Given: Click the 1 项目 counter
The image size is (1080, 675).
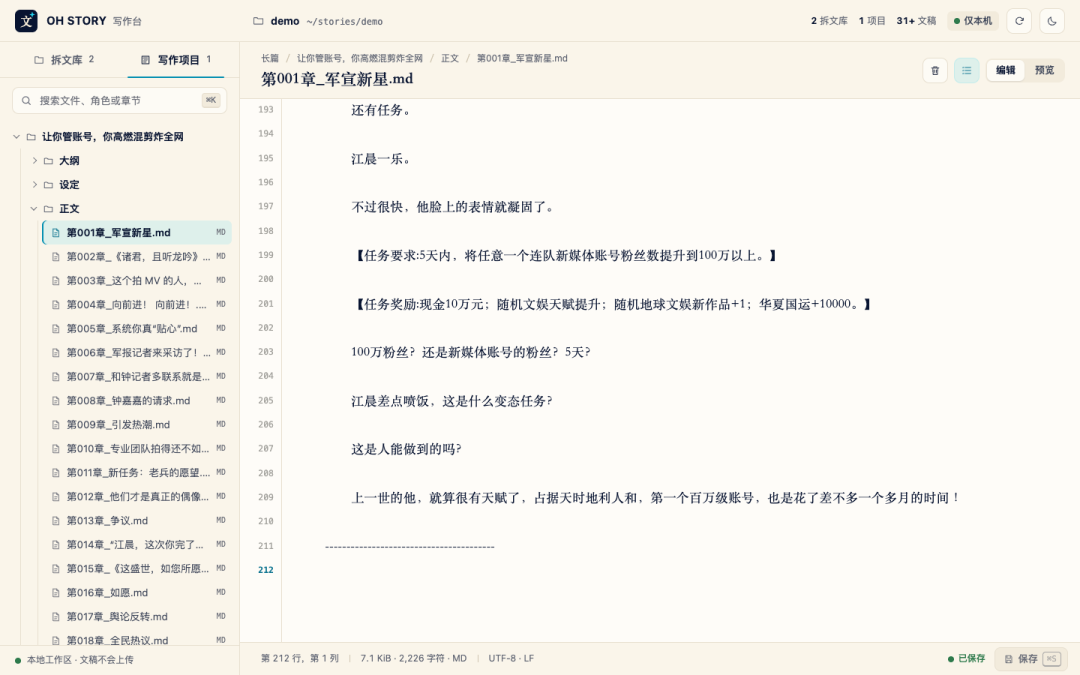Looking at the screenshot, I should click(x=872, y=21).
